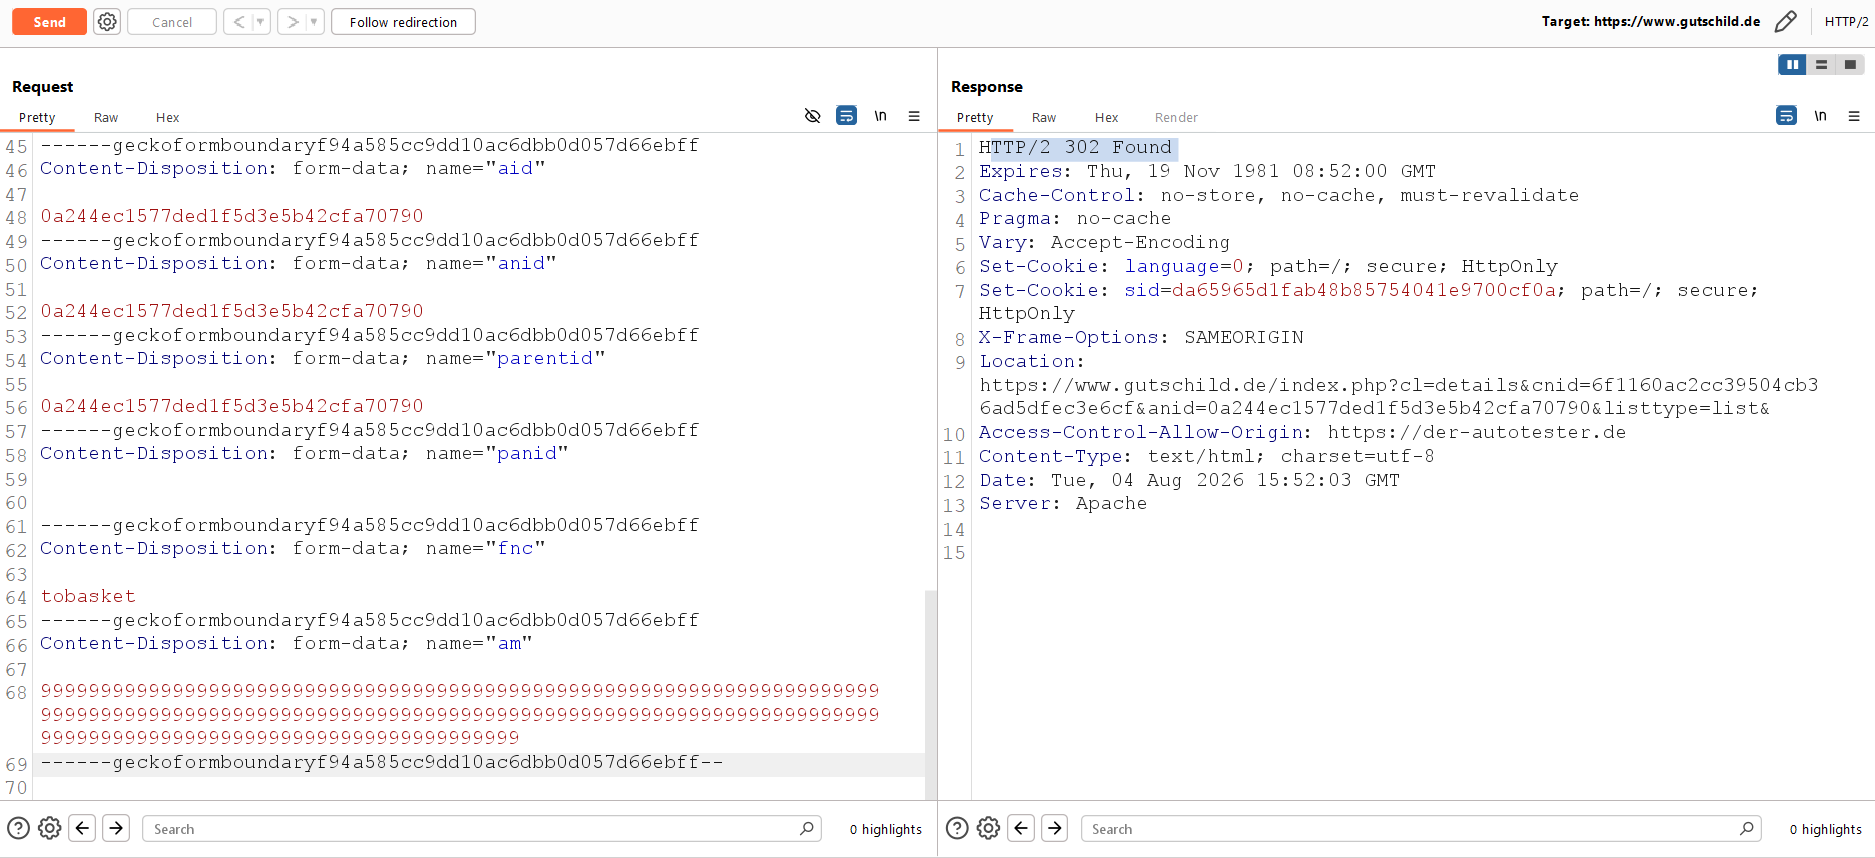Click the HTTP/2 protocol label
1875x858 pixels.
pyautogui.click(x=1846, y=21)
